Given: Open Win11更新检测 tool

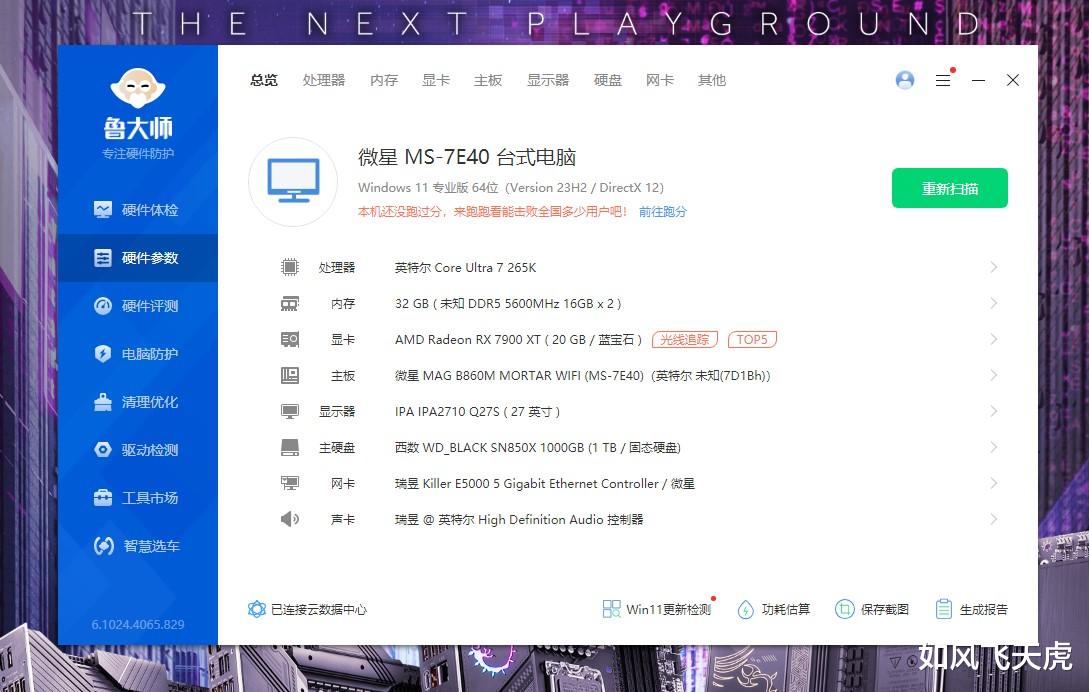Looking at the screenshot, I should pos(657,609).
